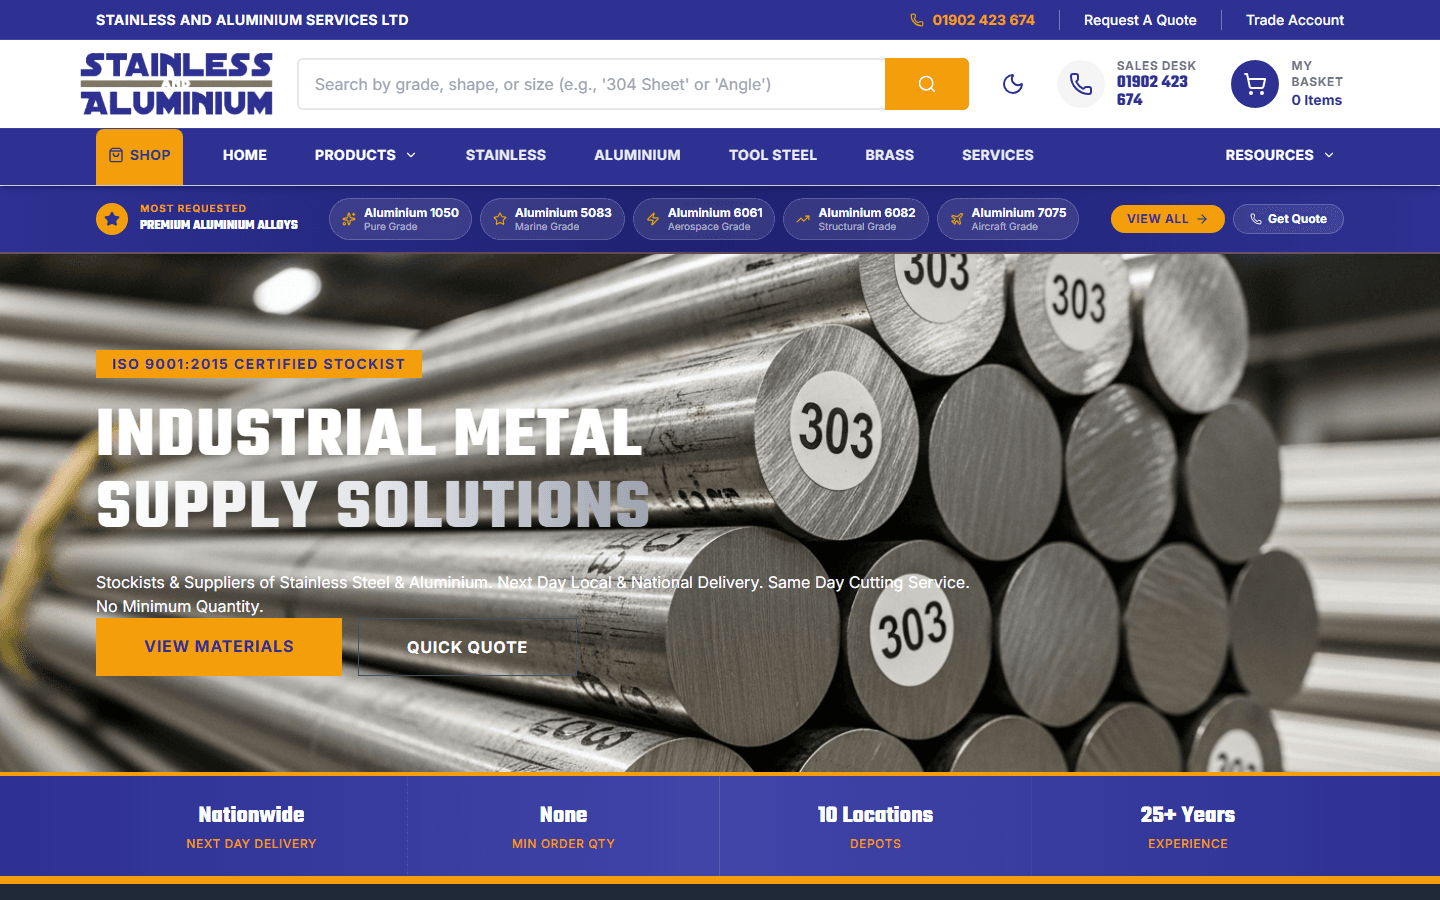This screenshot has height=900, width=1440.
Task: Click the Sales Desk phone icon
Action: pos(1080,84)
